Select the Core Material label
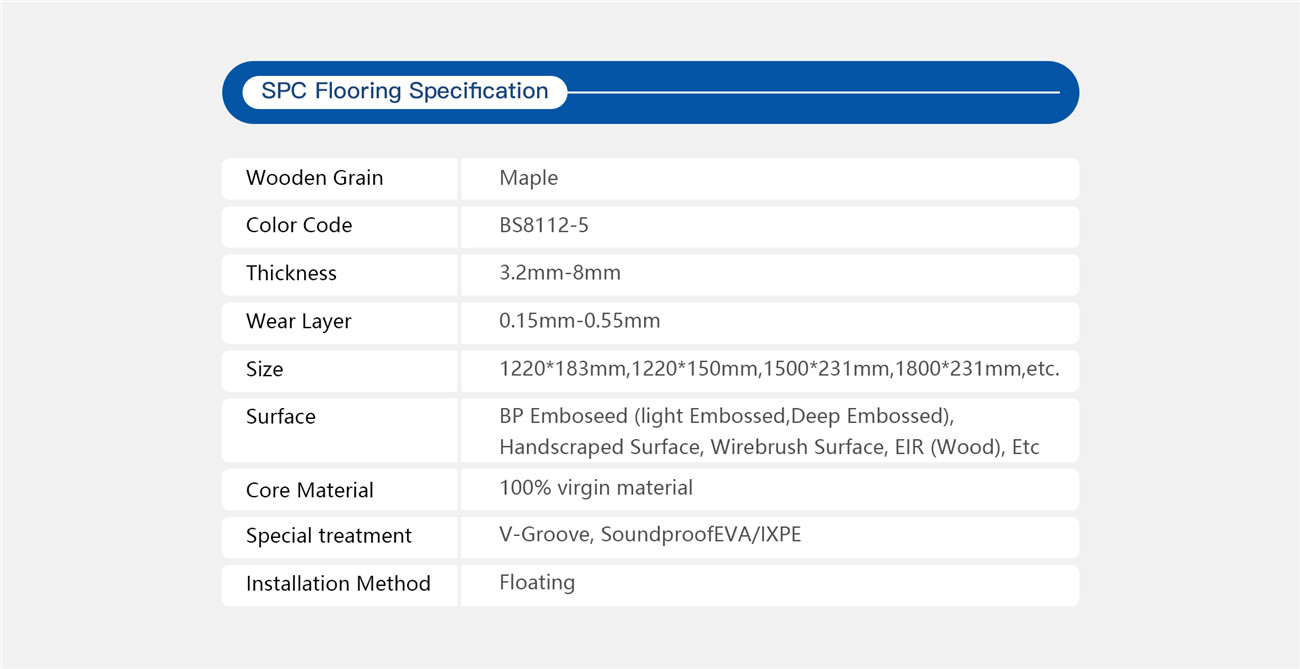Screen dimensions: 1300x669 [x=310, y=491]
